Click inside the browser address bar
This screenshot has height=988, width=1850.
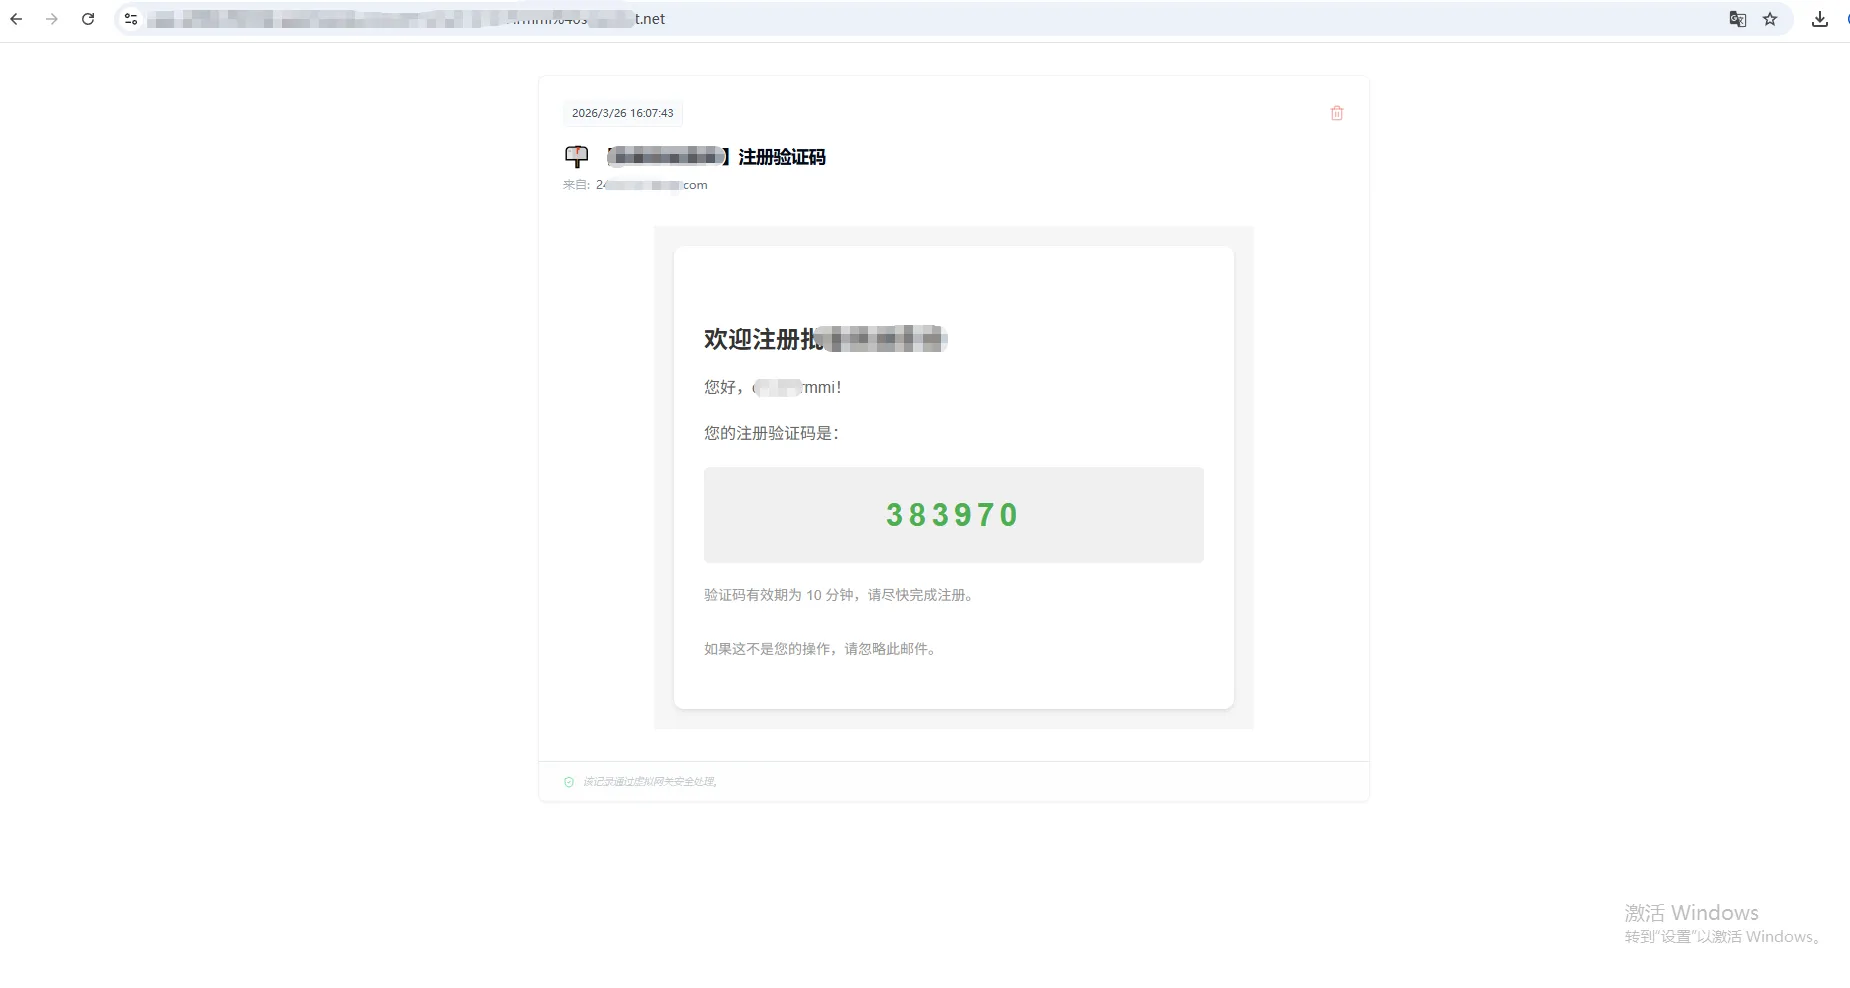tap(600, 18)
